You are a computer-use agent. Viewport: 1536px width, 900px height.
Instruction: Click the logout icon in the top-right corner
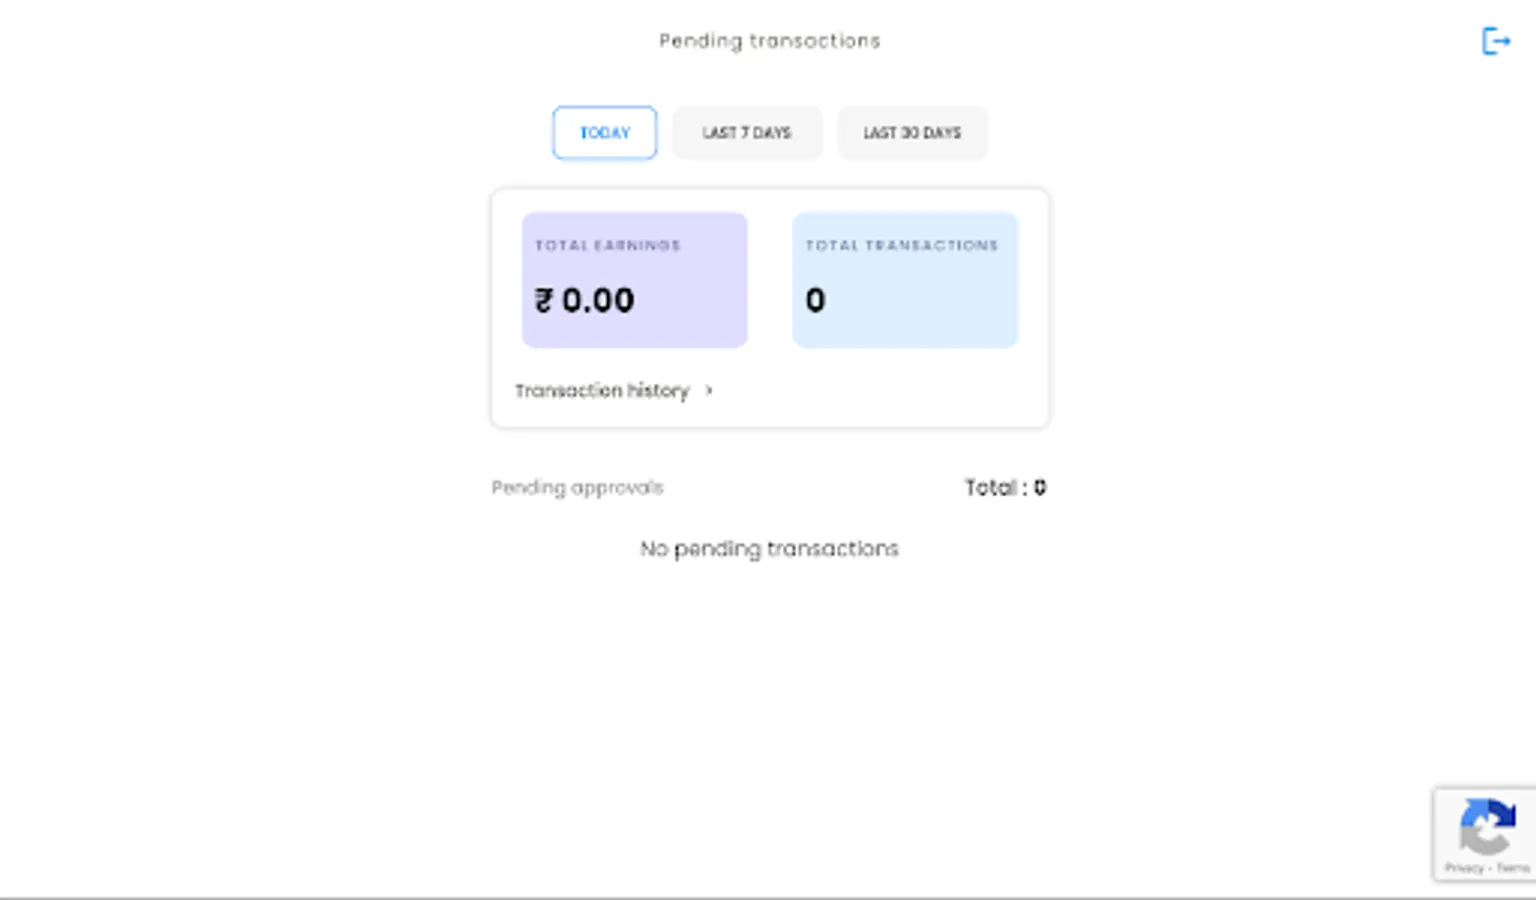(x=1495, y=41)
